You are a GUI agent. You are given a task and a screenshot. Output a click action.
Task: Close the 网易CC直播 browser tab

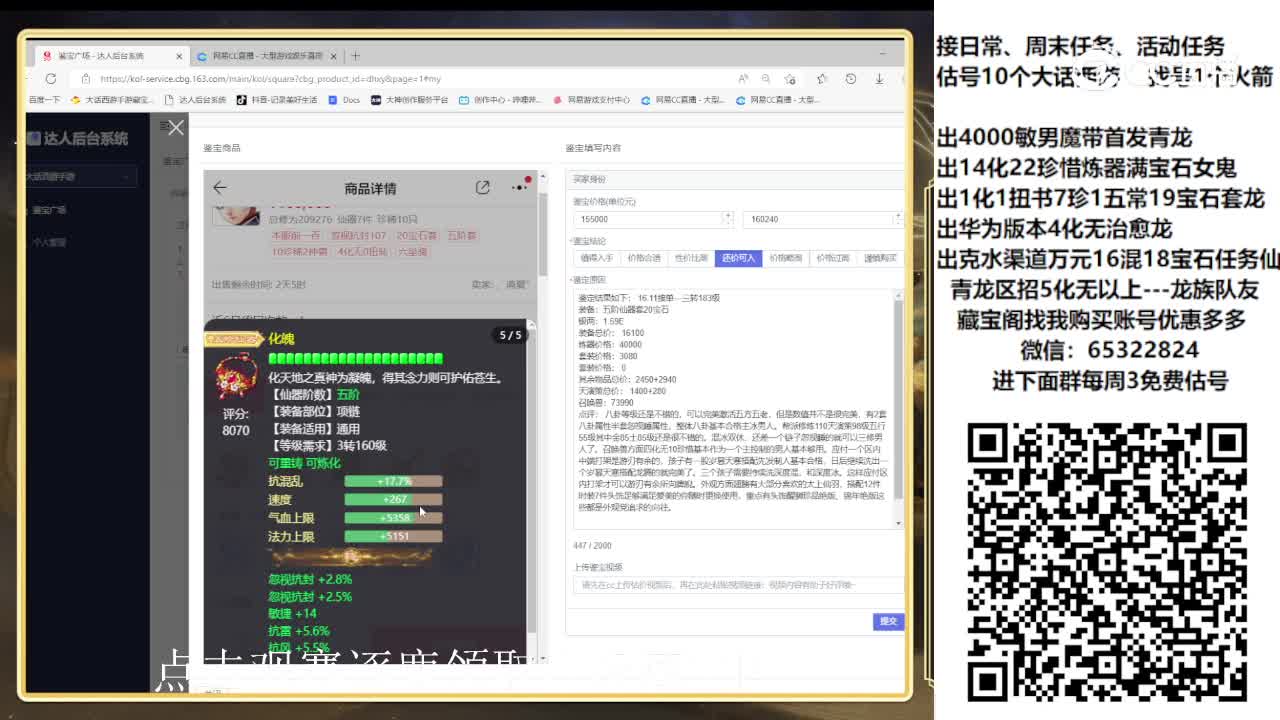point(334,56)
